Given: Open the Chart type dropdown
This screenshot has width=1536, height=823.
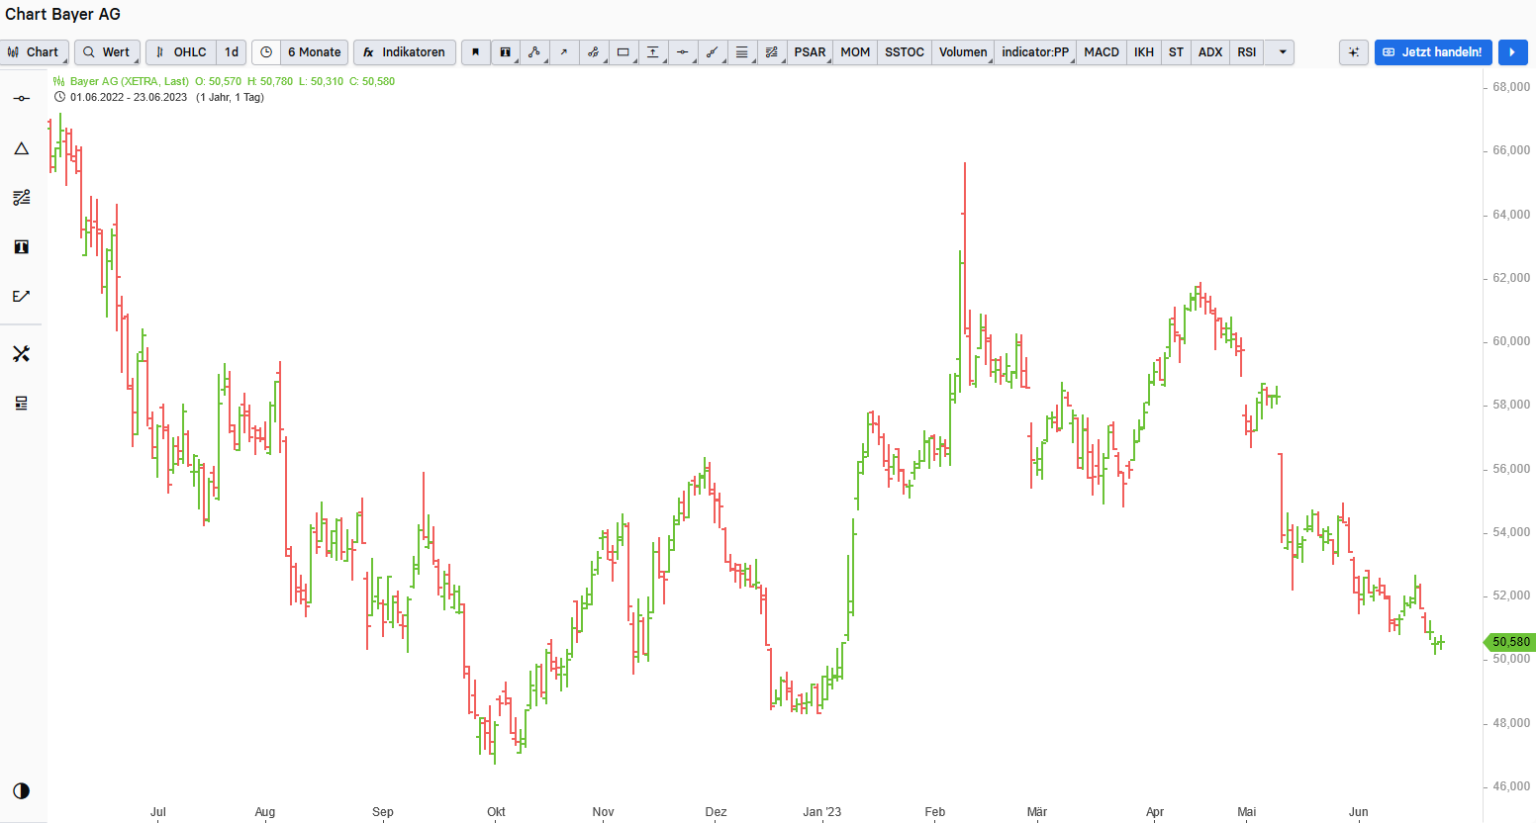Looking at the screenshot, I should coord(35,52).
